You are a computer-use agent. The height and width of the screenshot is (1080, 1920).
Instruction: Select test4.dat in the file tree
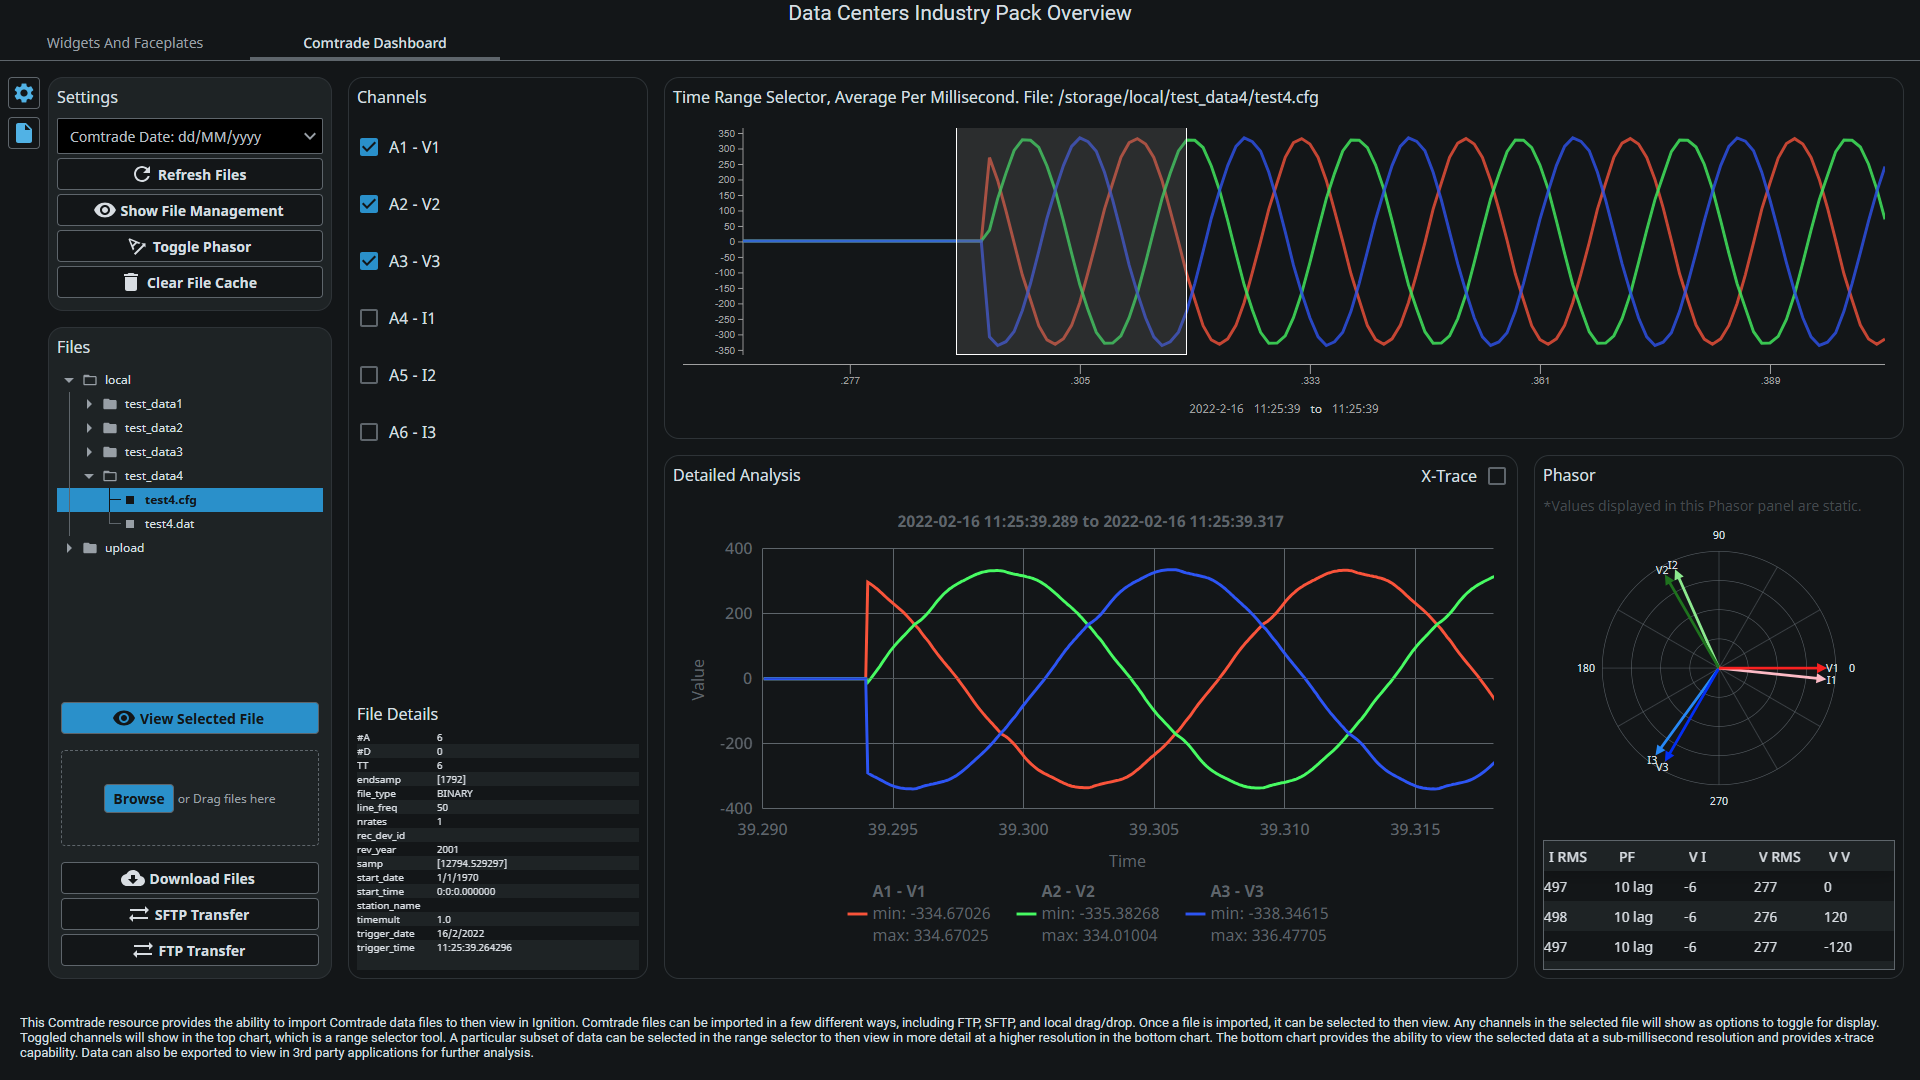coord(190,524)
